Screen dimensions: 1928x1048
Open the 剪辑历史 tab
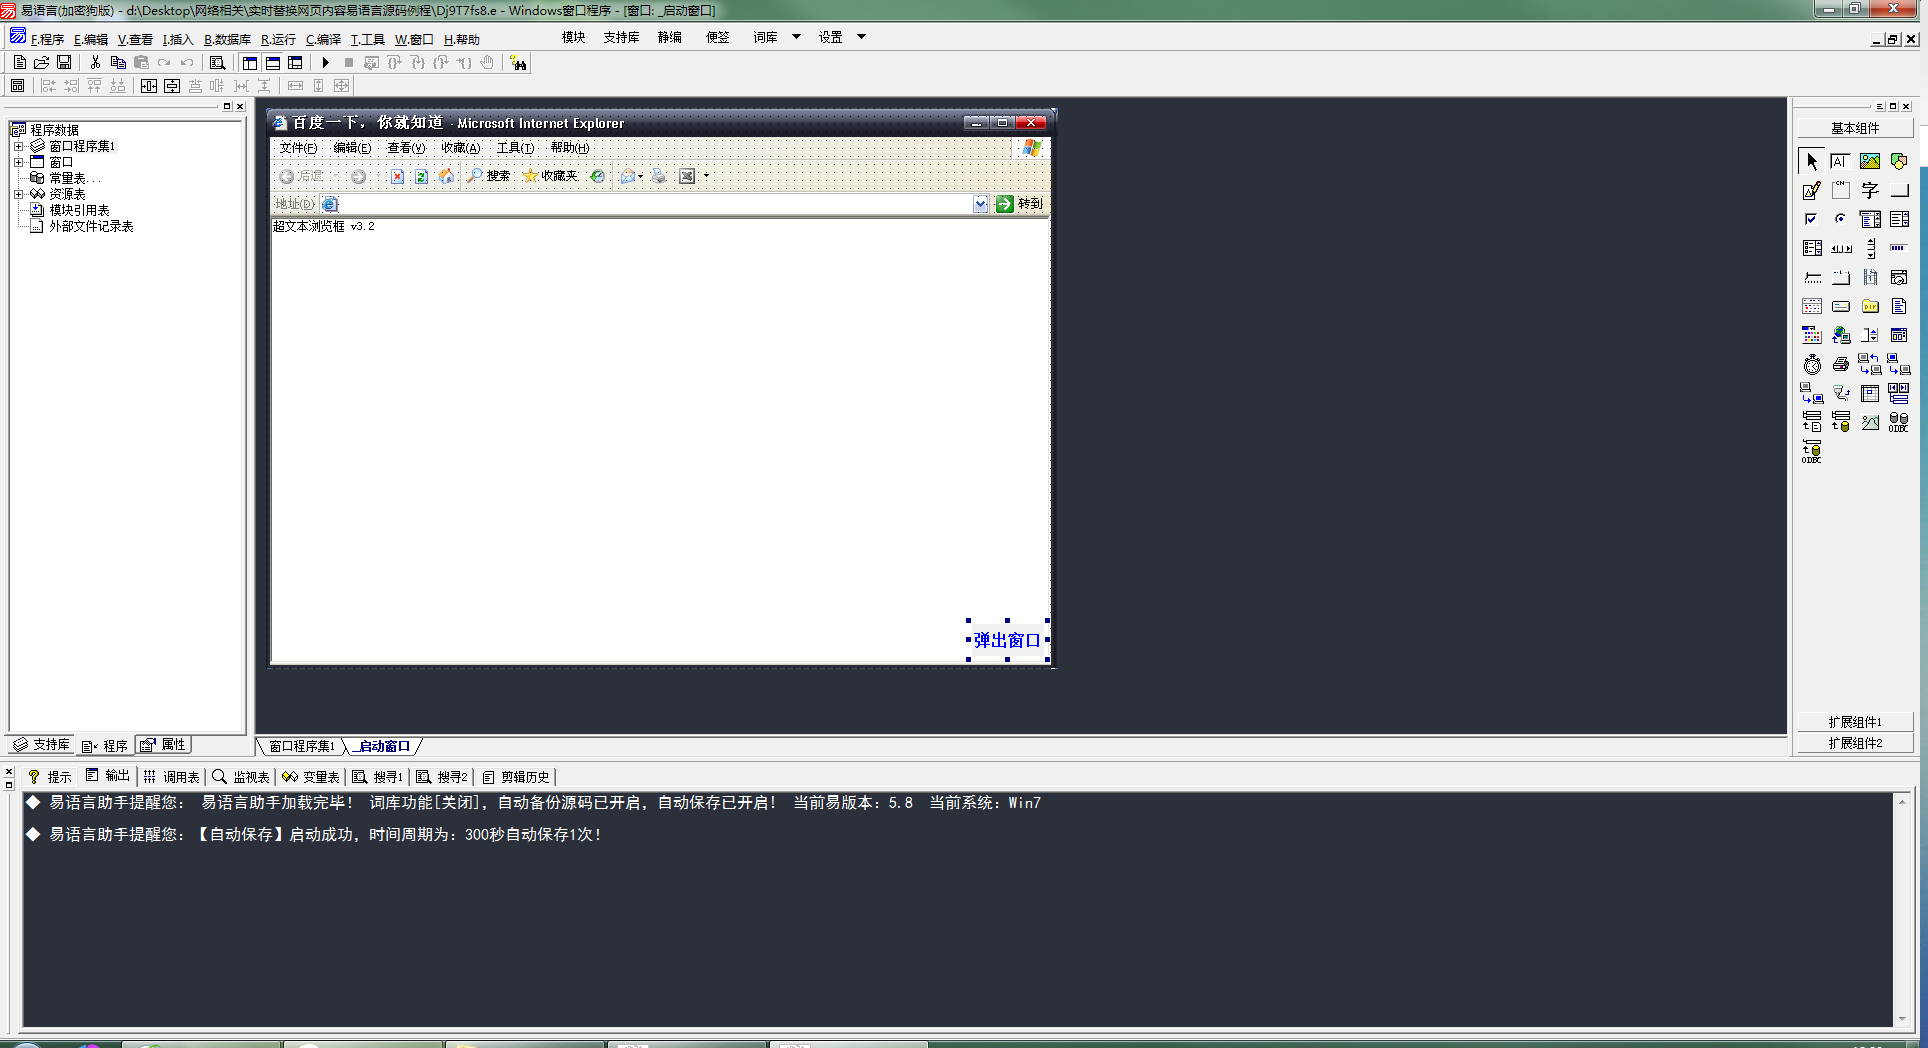pyautogui.click(x=516, y=776)
